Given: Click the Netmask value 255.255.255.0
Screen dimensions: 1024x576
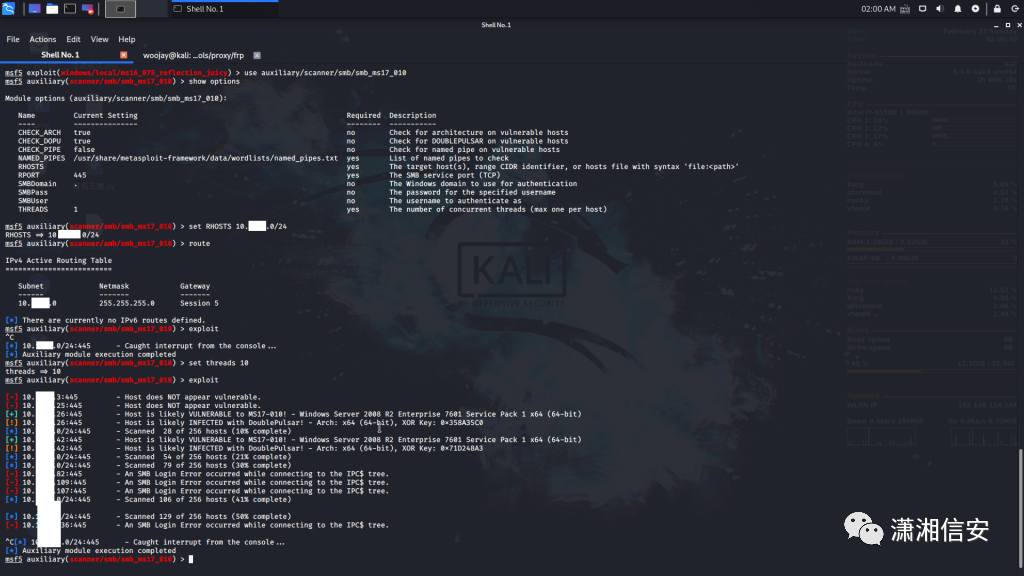Looking at the screenshot, I should click(127, 303).
